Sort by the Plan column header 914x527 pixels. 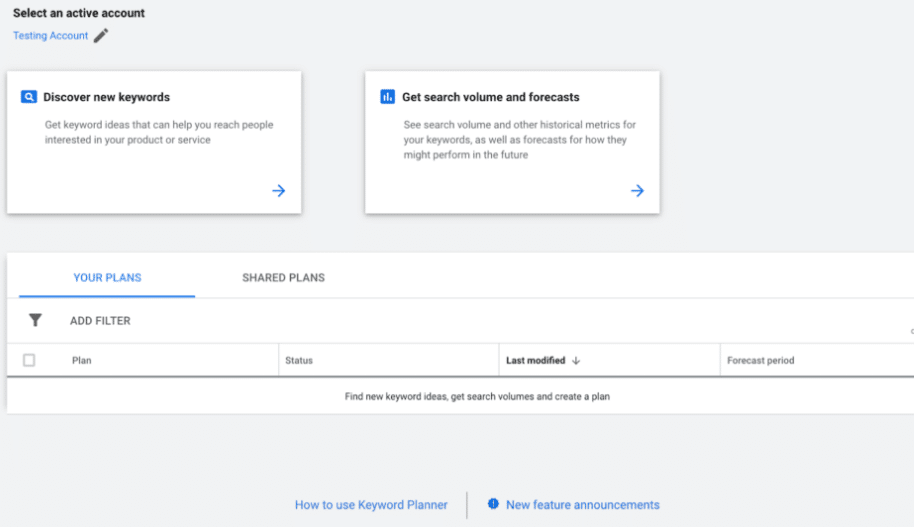click(82, 360)
